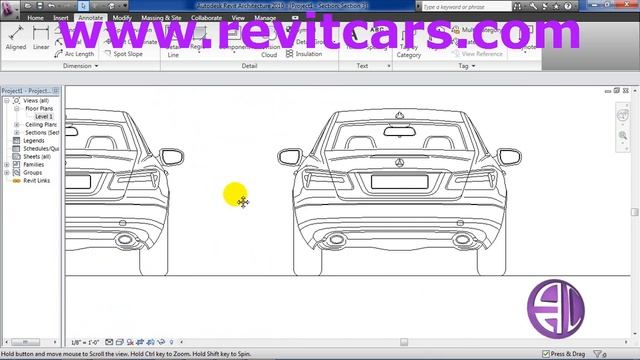
Task: Expand the Groups tree node
Action: coord(7,173)
